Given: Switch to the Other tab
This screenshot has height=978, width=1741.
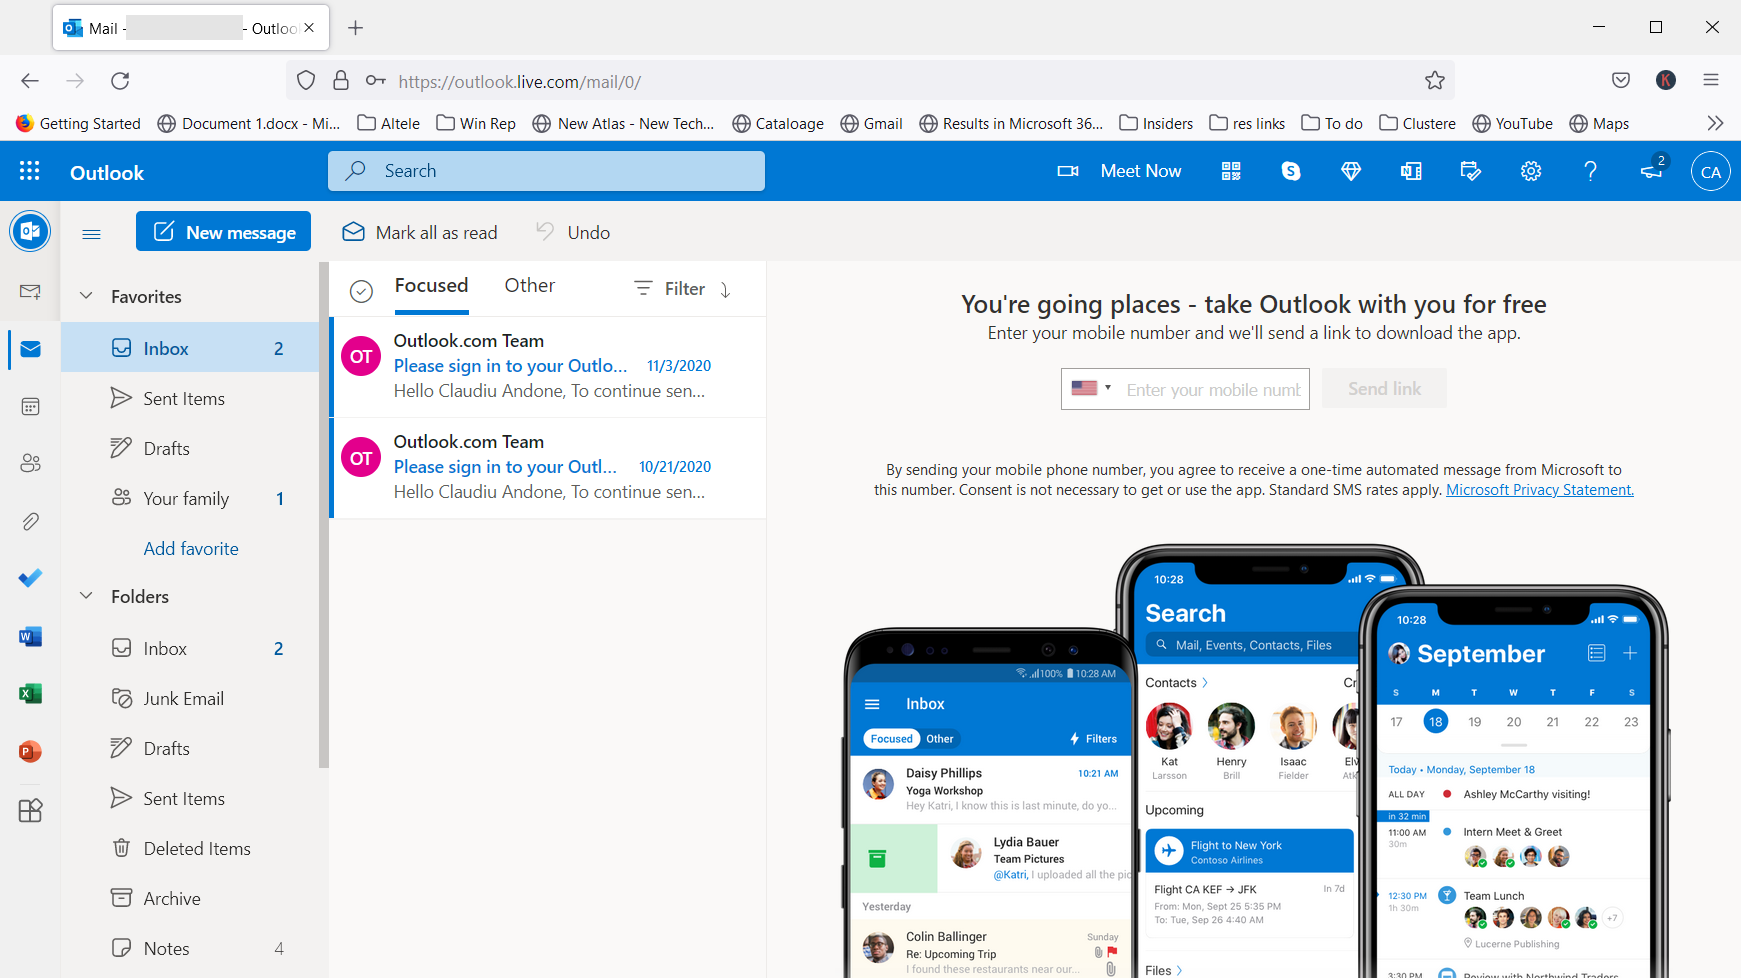Looking at the screenshot, I should click(530, 286).
